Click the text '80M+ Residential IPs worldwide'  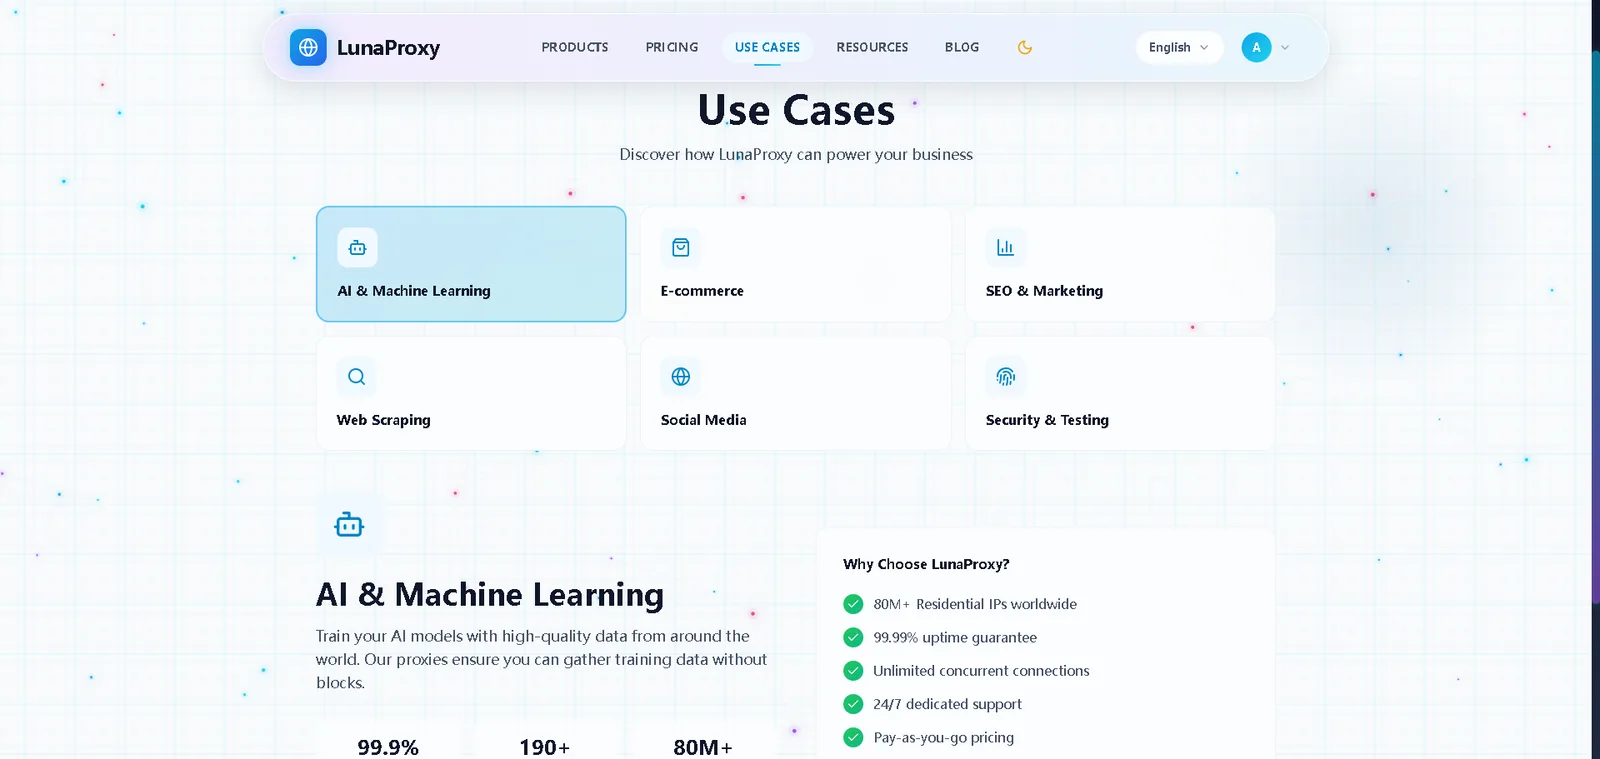(975, 604)
